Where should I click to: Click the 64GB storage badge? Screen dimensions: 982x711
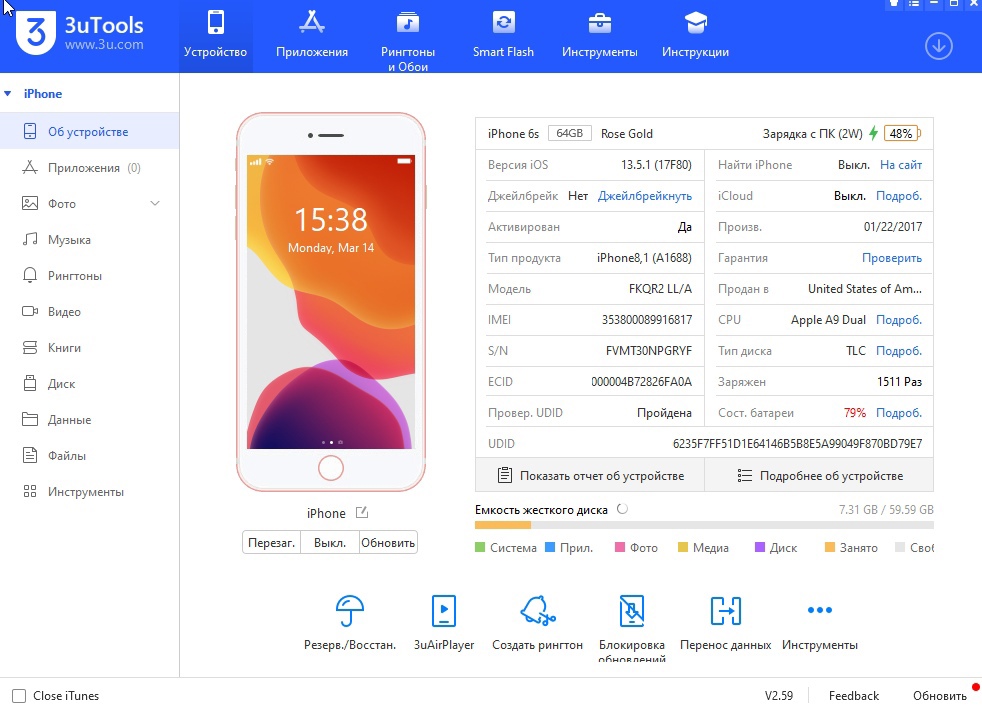tap(569, 133)
